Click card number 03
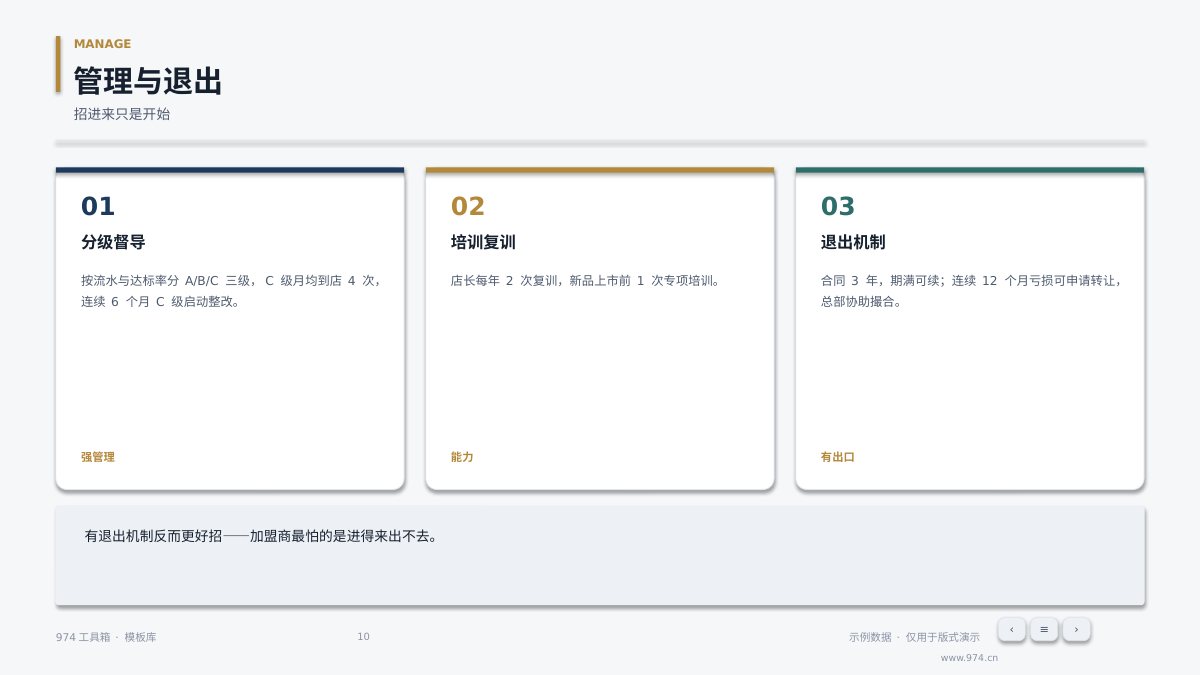The image size is (1200, 675). coord(838,207)
